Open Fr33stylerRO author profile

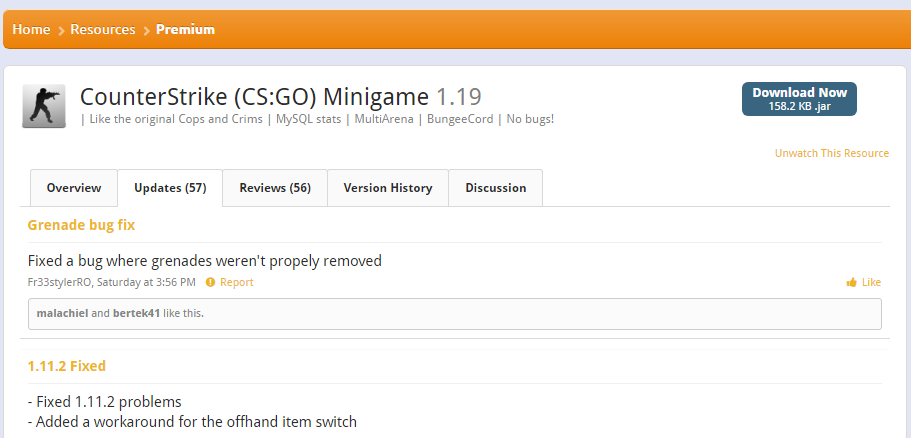60,282
